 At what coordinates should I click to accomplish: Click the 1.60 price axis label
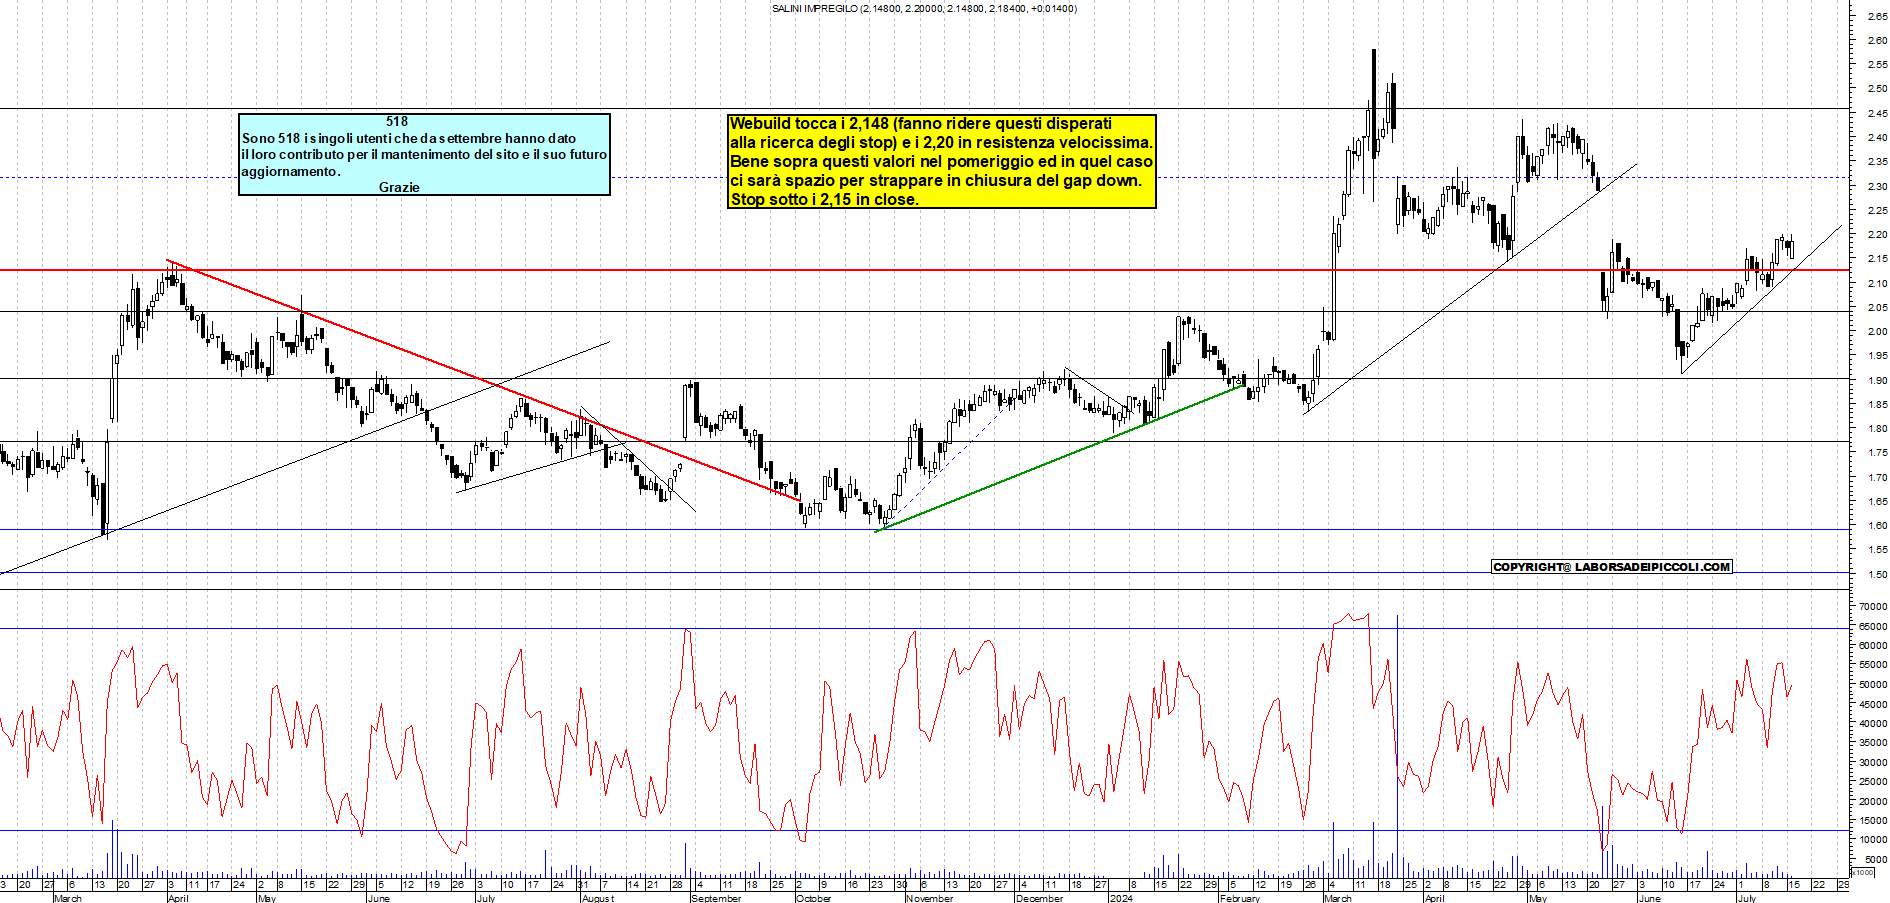[x=1877, y=525]
